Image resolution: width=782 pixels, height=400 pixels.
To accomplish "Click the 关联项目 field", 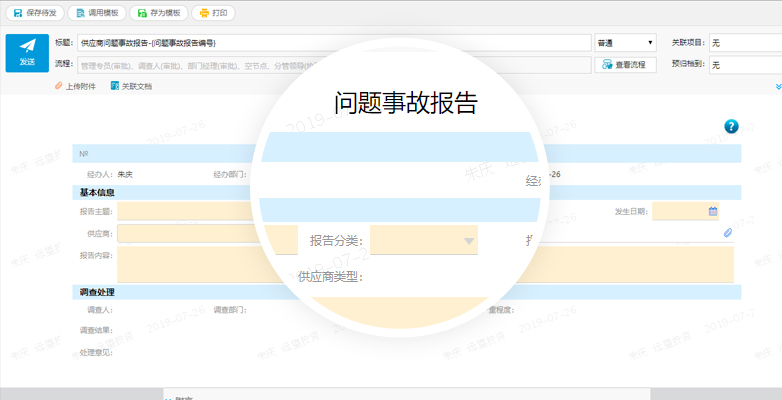I will click(745, 43).
